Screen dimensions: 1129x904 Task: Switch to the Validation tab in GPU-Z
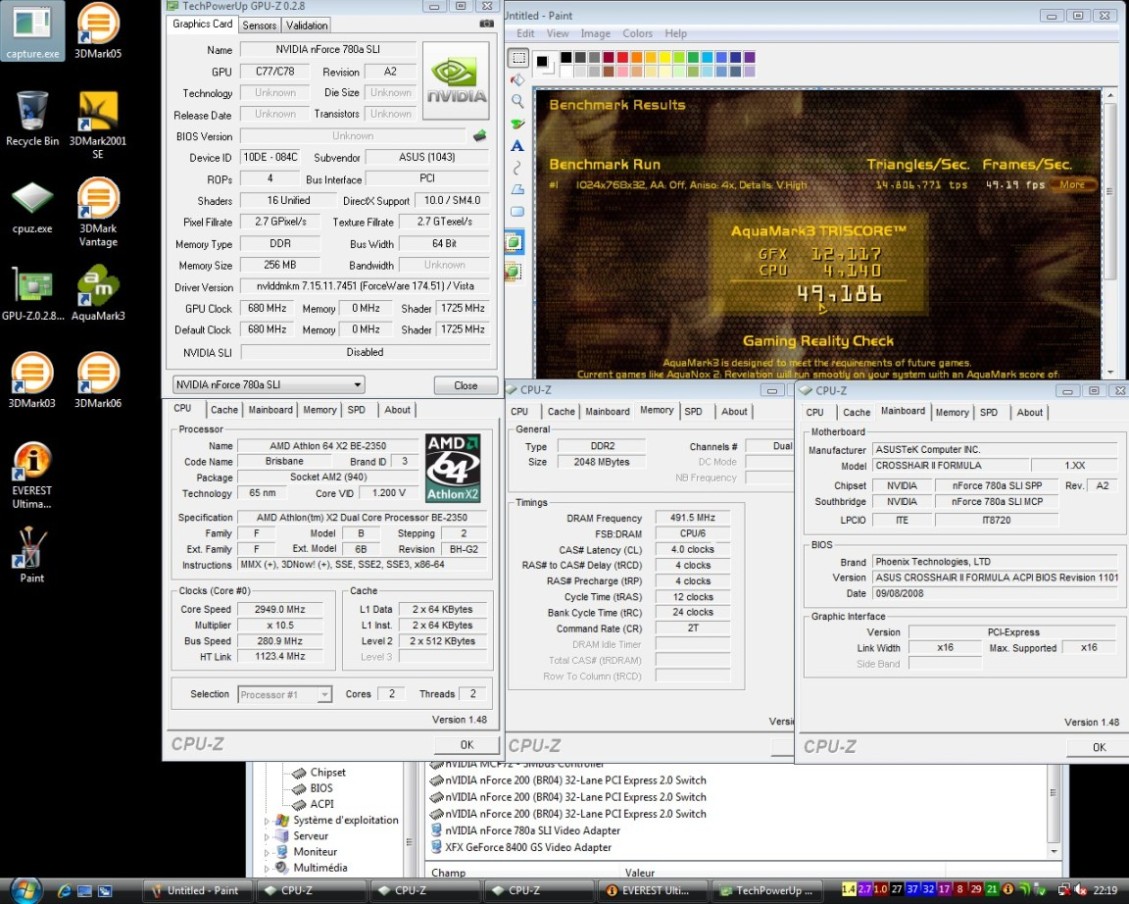click(x=307, y=25)
